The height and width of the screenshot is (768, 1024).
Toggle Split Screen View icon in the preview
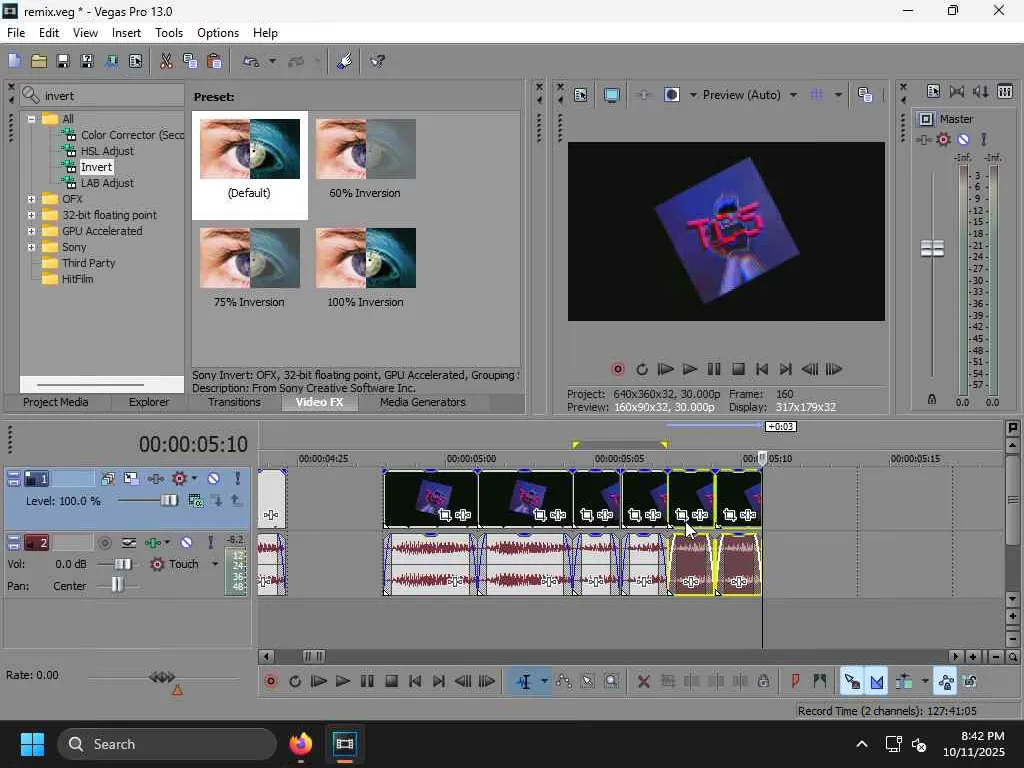point(671,95)
